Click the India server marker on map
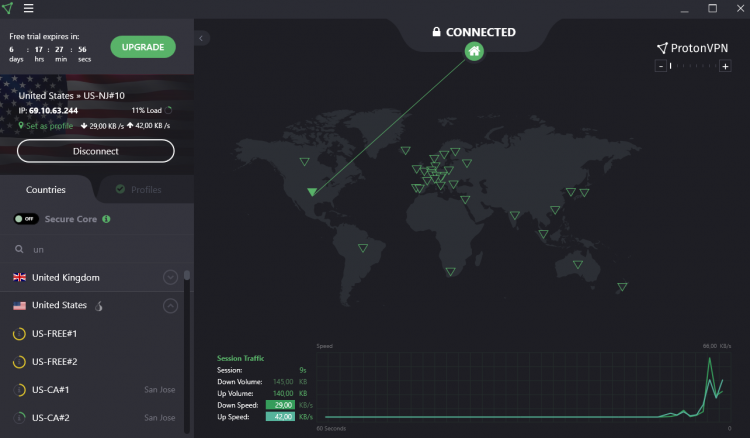750x438 pixels. tap(515, 215)
